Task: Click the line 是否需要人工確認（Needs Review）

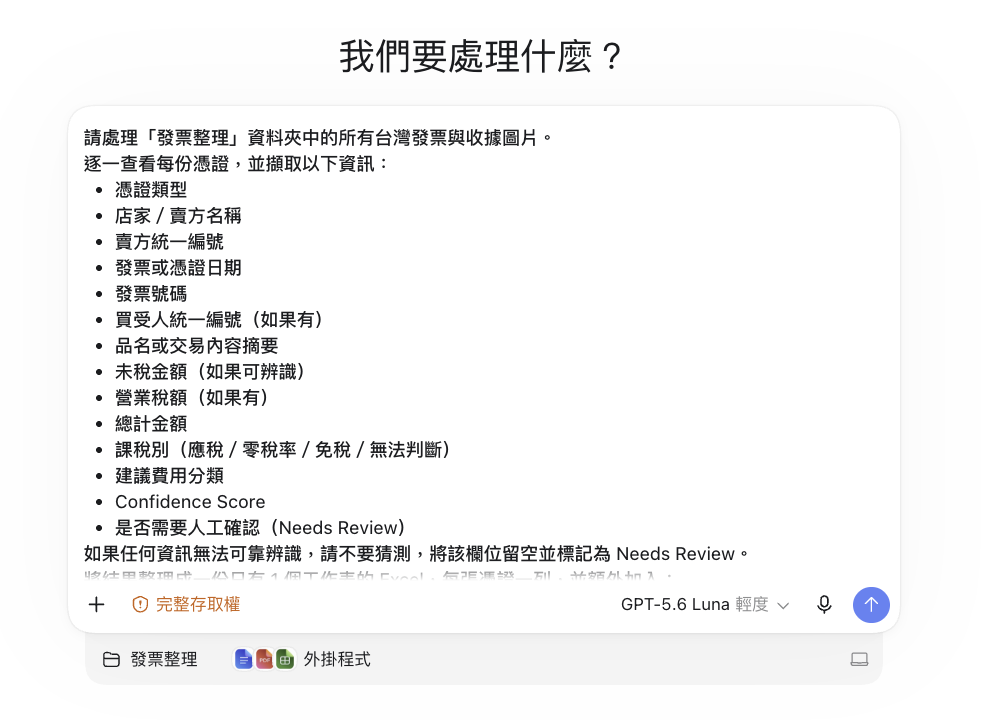Action: [x=260, y=528]
